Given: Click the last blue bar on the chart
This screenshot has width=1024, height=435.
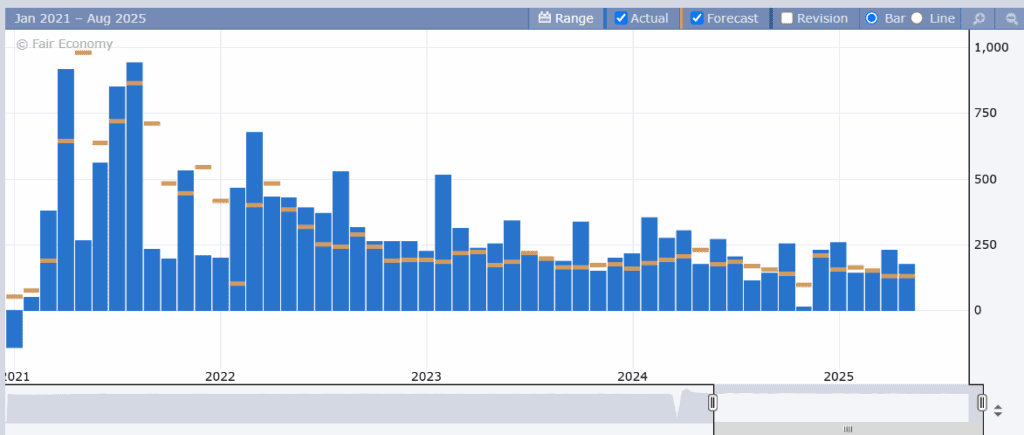Looking at the screenshot, I should [906, 287].
